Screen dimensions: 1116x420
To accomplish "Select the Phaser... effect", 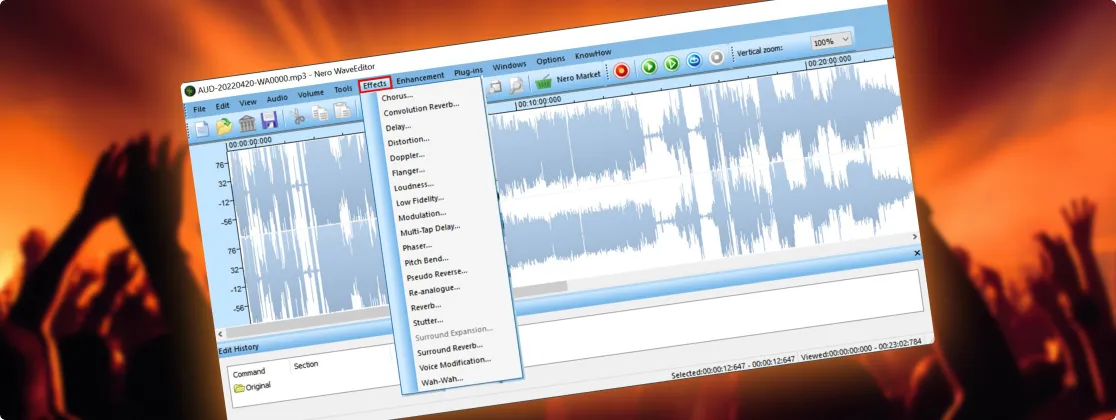I will click(x=417, y=246).
